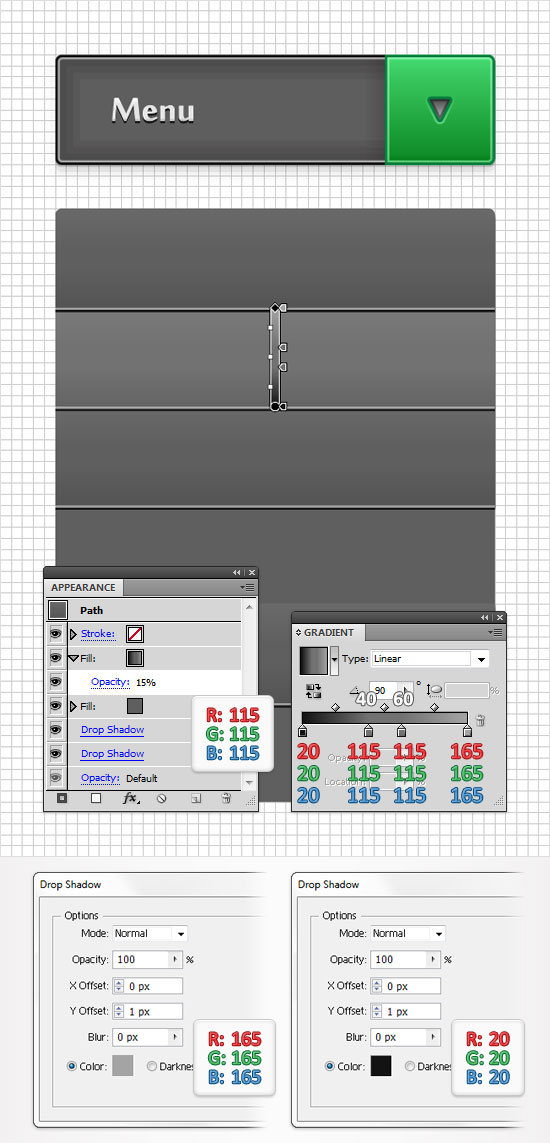
Task: Open the second Drop Shadow effect link
Action: [112, 754]
